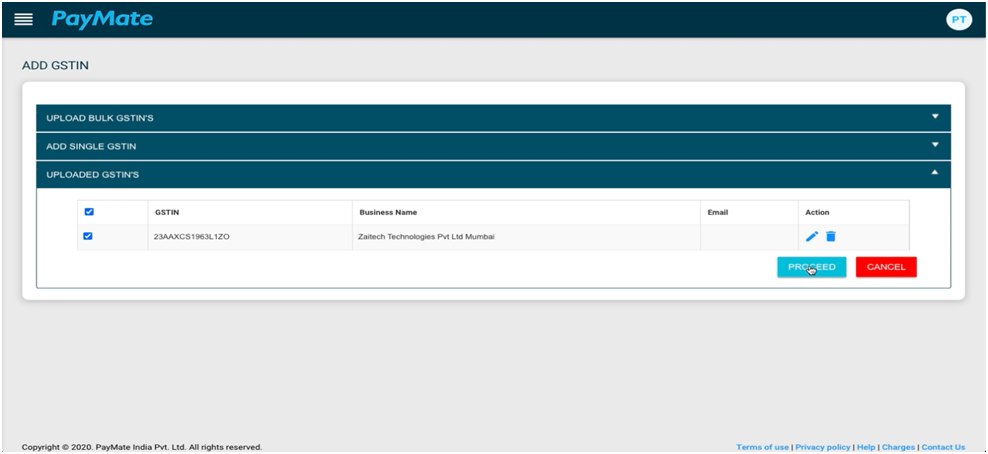Open the Contact Us footer link
Screen dimensions: 988x454
943,447
